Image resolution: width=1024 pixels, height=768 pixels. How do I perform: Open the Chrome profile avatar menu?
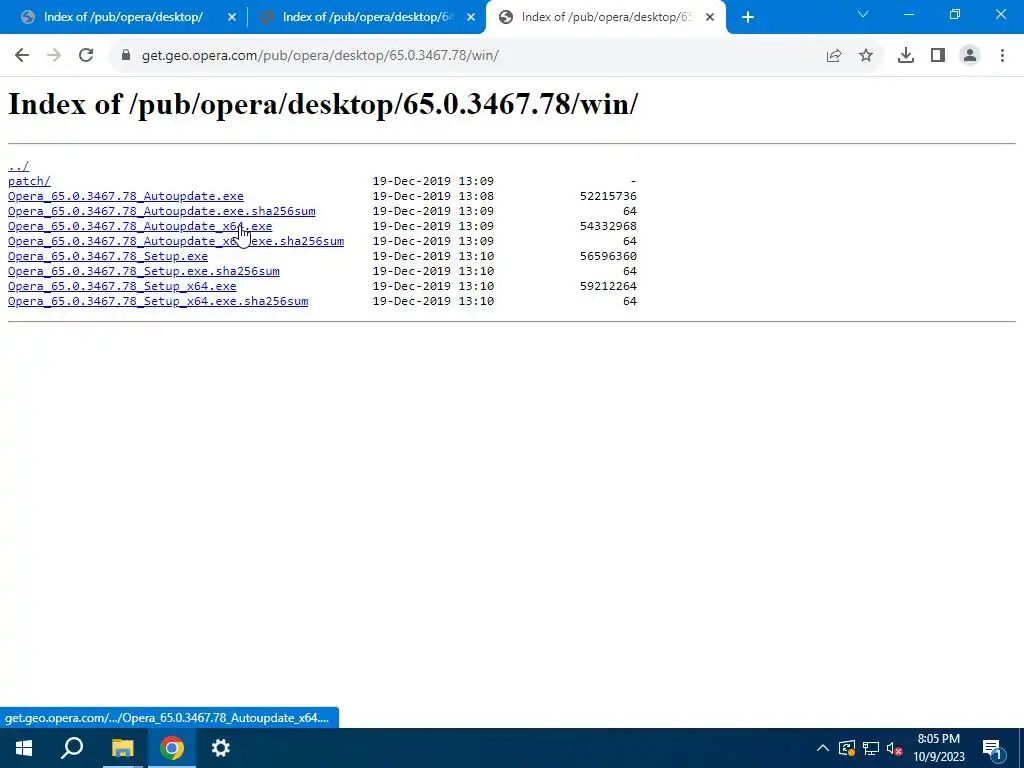coord(970,56)
